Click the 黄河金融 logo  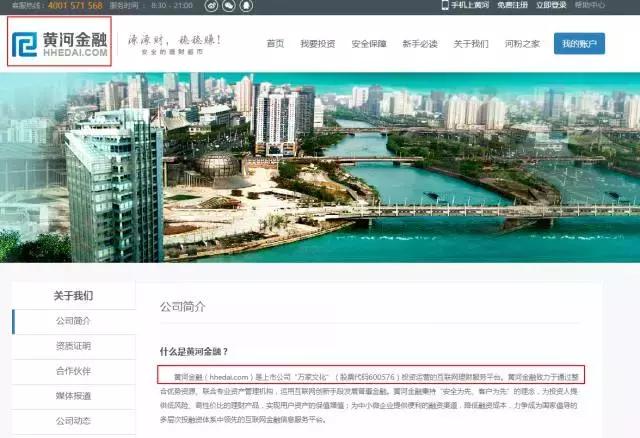point(60,43)
